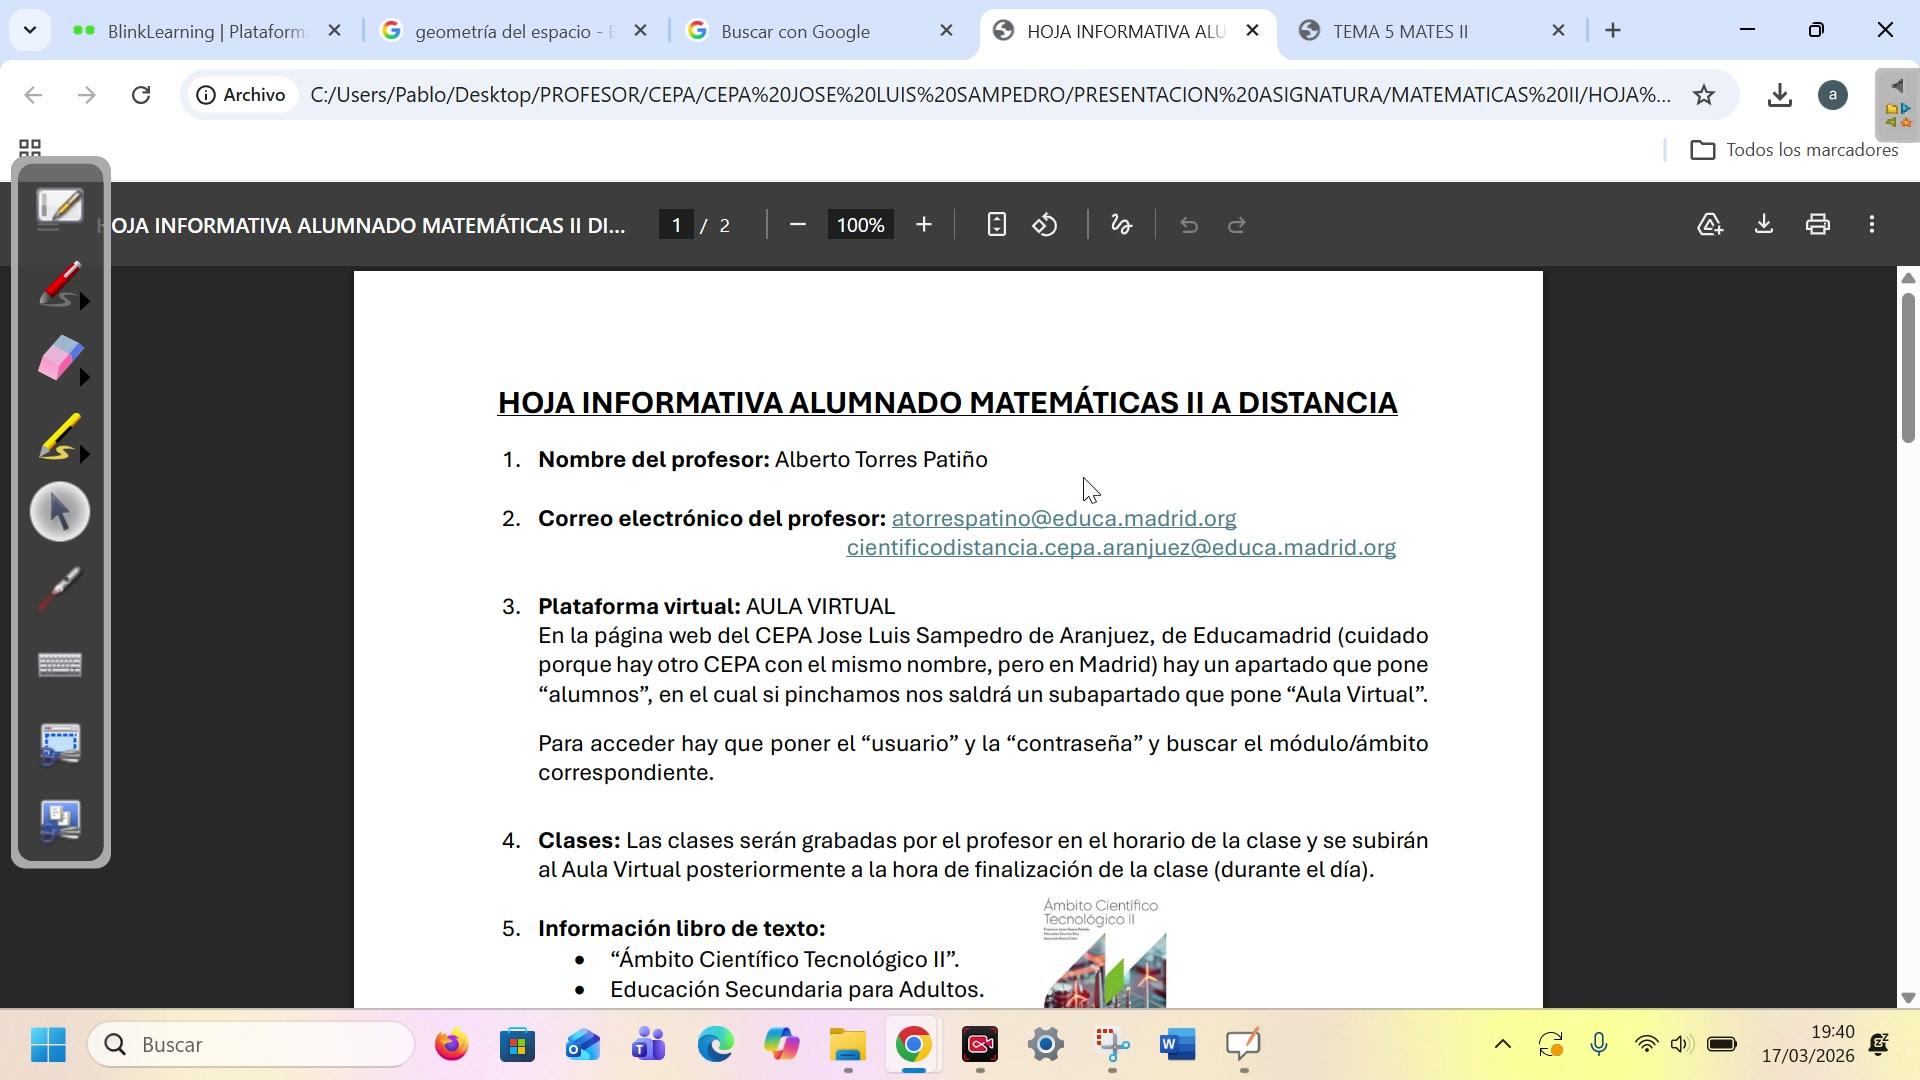Open the on-screen keyboard tool
This screenshot has width=1920, height=1080.
pos(60,665)
